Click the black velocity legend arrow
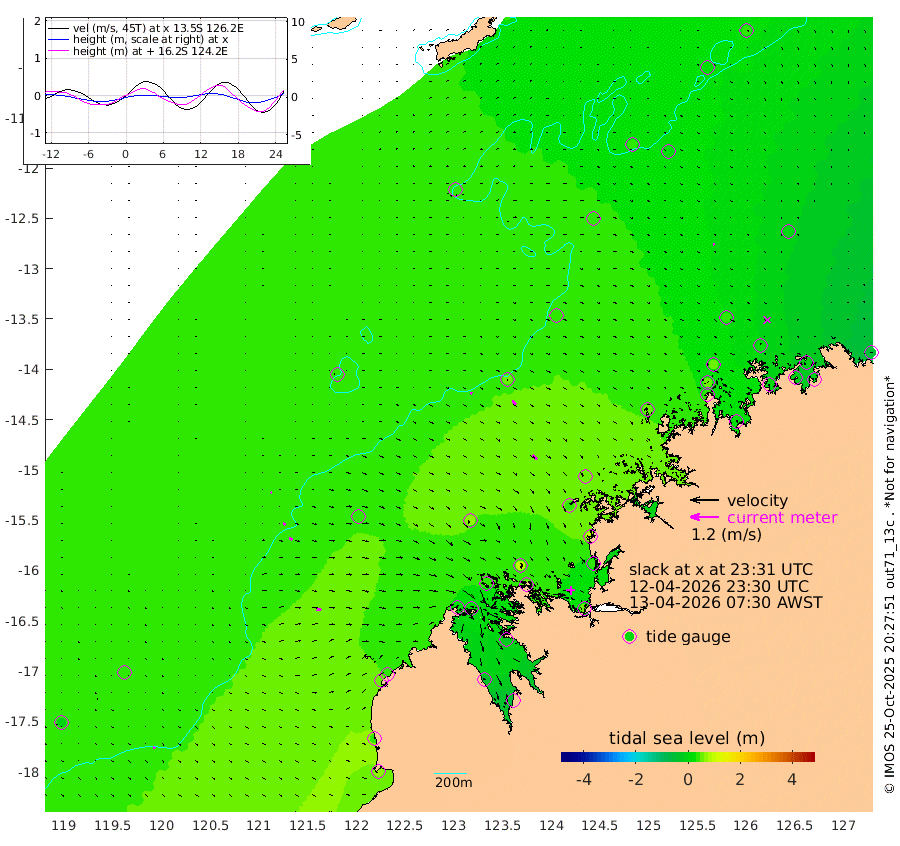The height and width of the screenshot is (846, 900). point(704,500)
